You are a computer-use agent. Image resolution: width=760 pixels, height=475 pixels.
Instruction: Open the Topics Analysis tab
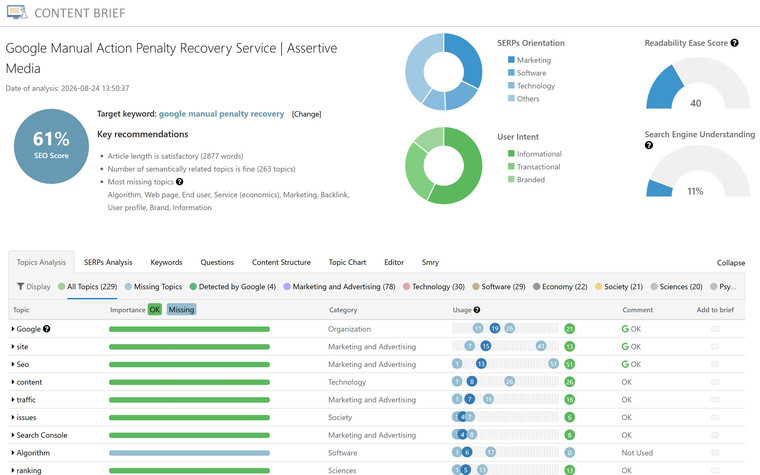click(x=41, y=262)
